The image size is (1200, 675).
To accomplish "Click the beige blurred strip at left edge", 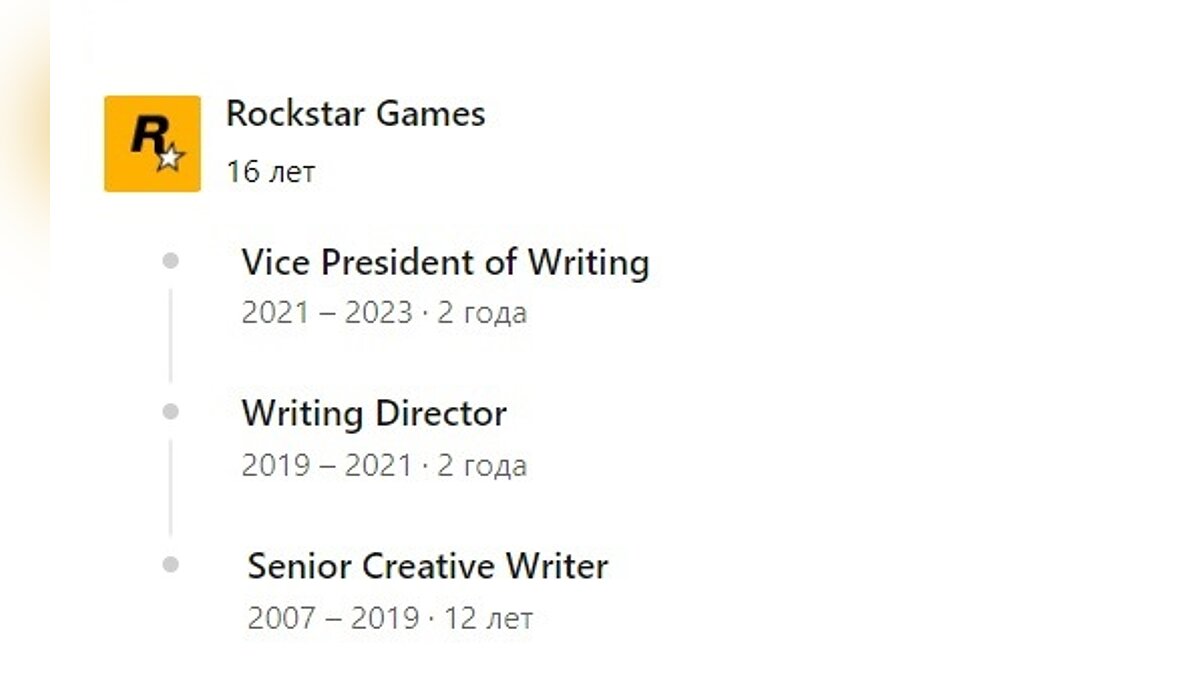I will (22, 150).
